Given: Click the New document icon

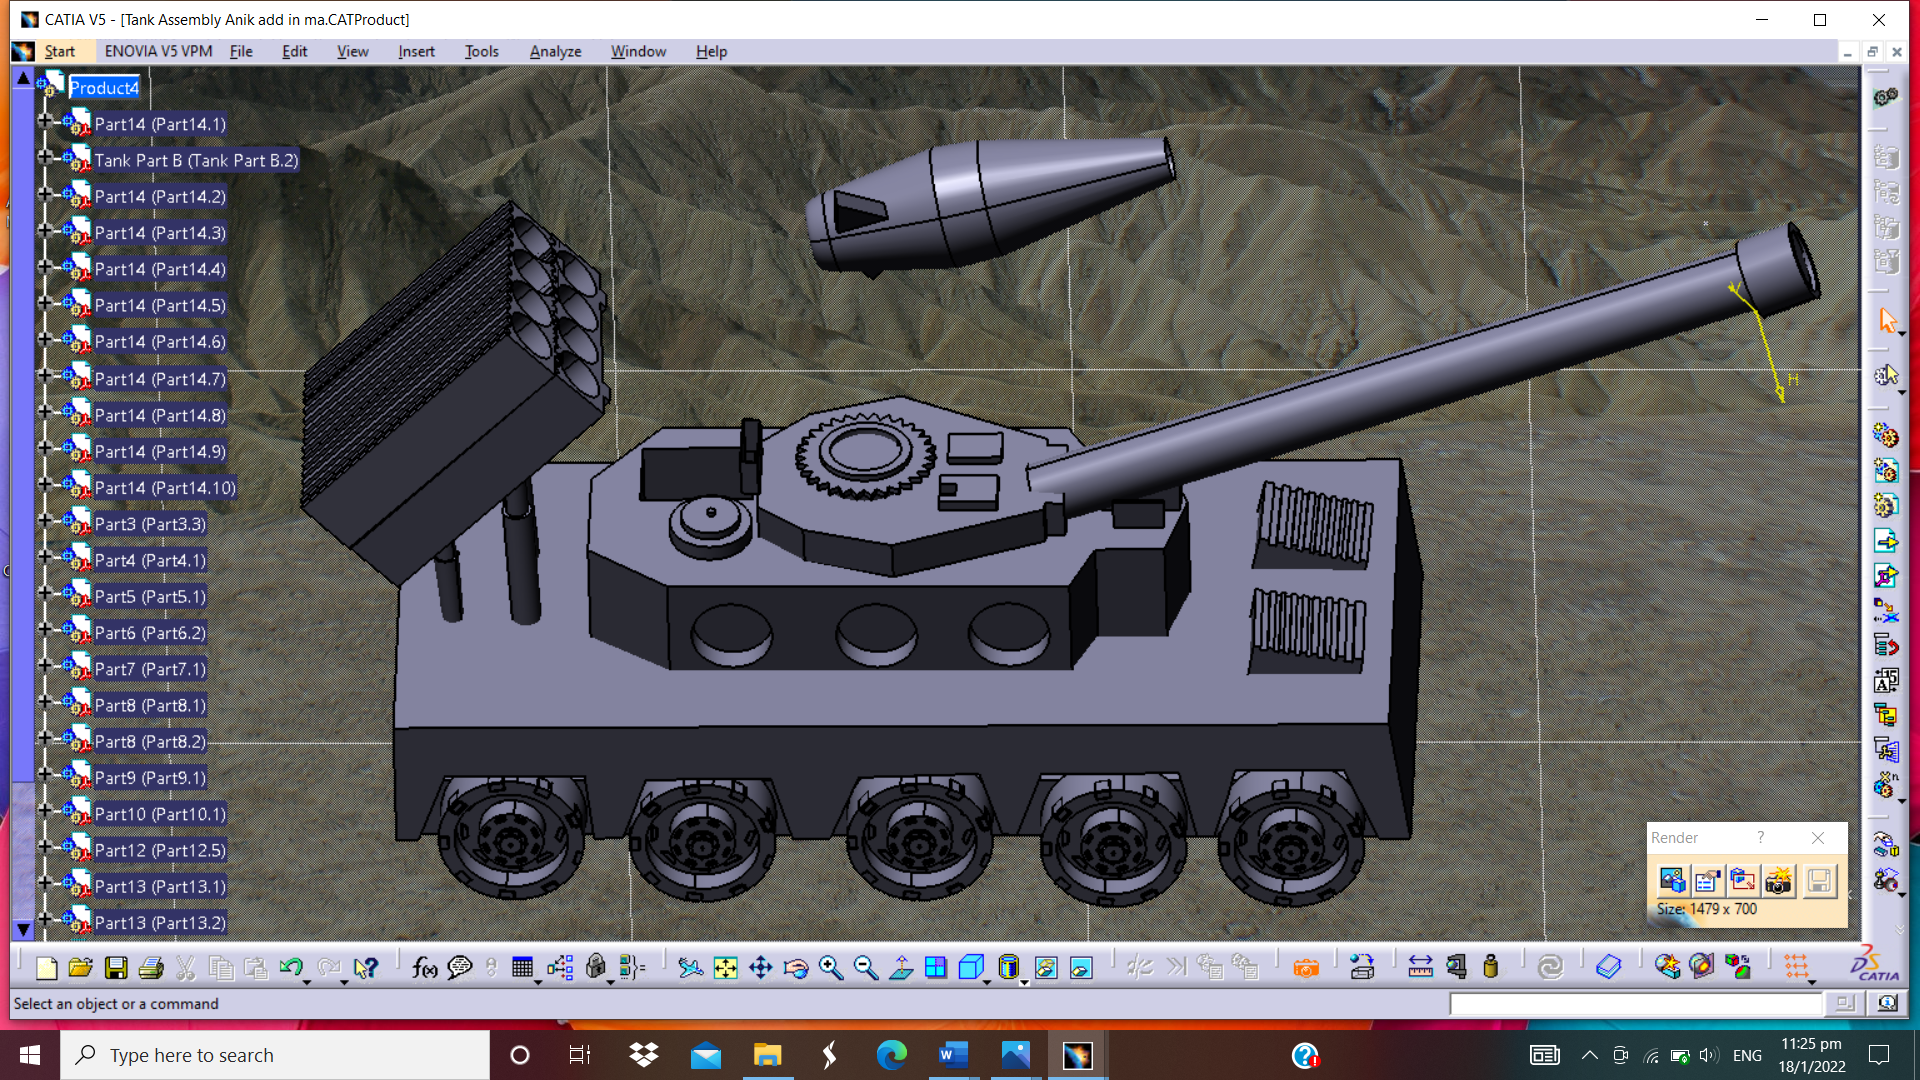Looking at the screenshot, I should pyautogui.click(x=46, y=968).
